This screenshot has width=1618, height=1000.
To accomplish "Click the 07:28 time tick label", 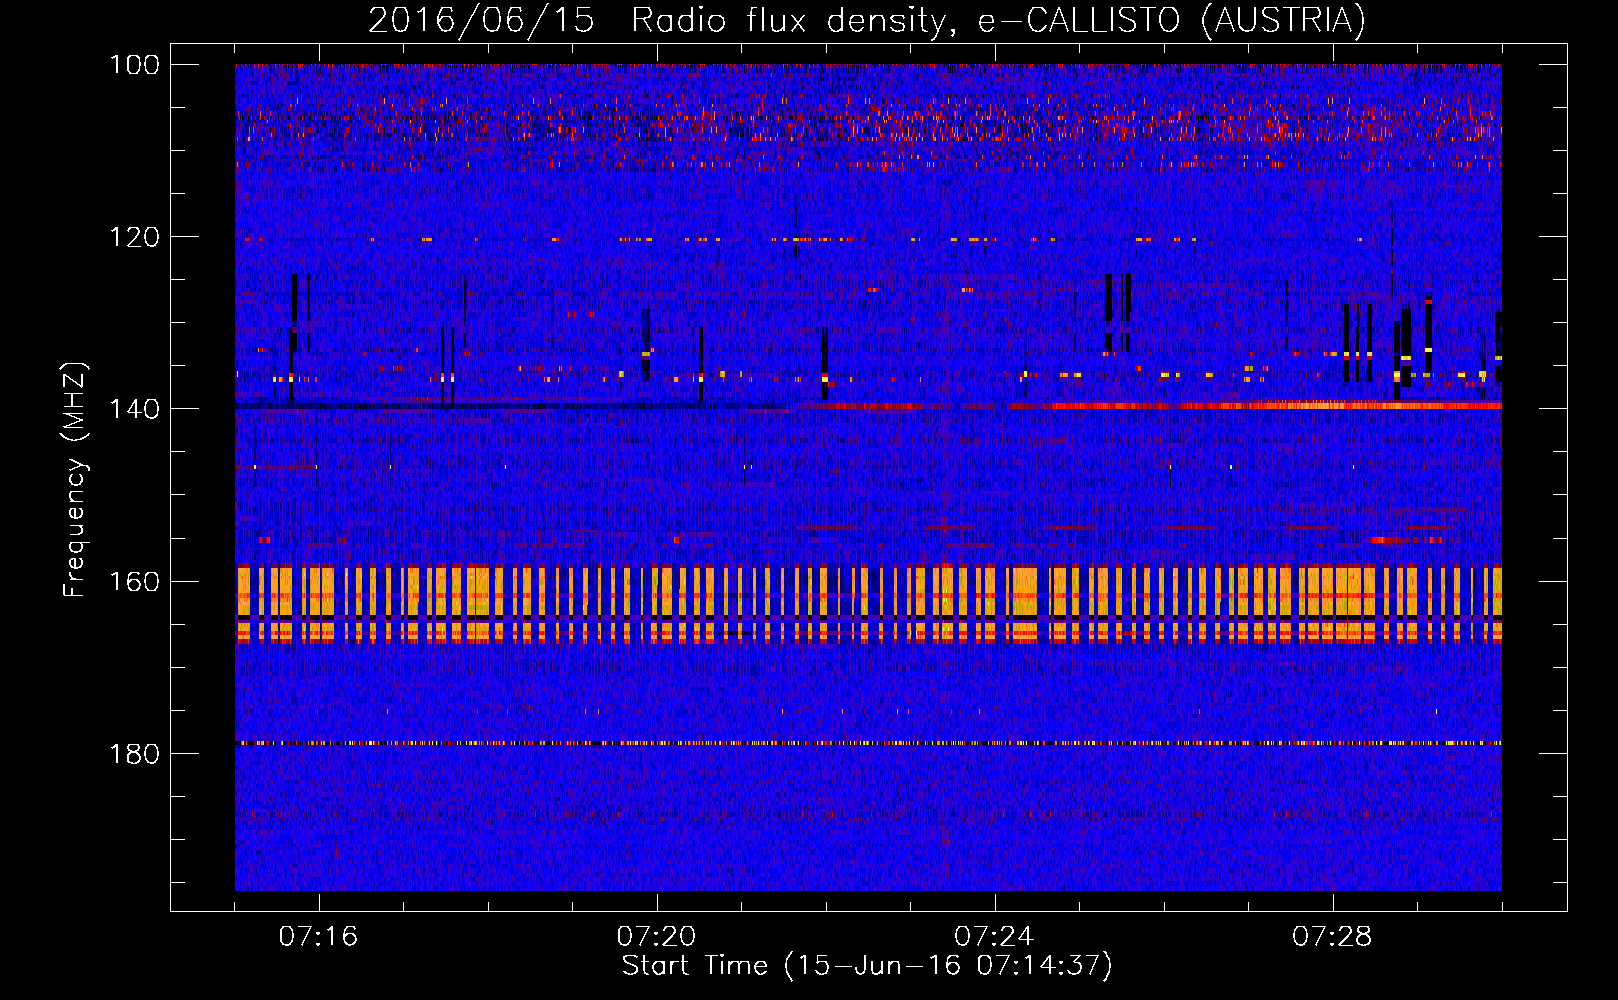I will pyautogui.click(x=1332, y=937).
